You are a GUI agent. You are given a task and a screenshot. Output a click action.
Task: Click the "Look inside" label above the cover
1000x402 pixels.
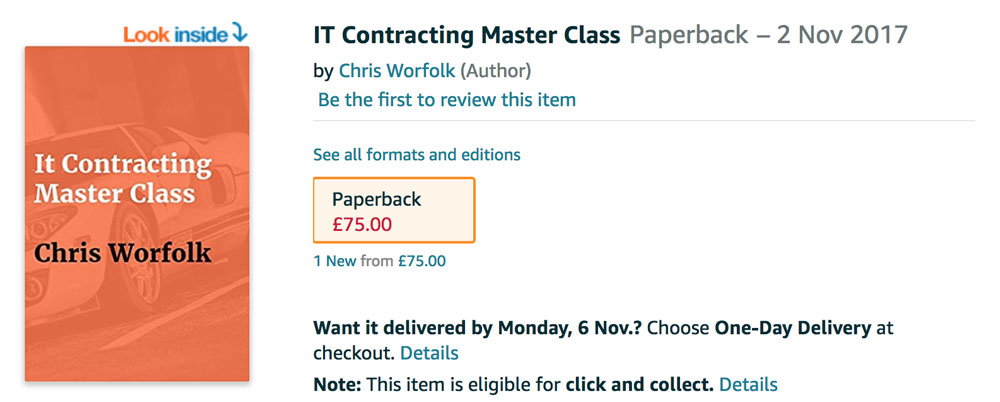[x=175, y=34]
